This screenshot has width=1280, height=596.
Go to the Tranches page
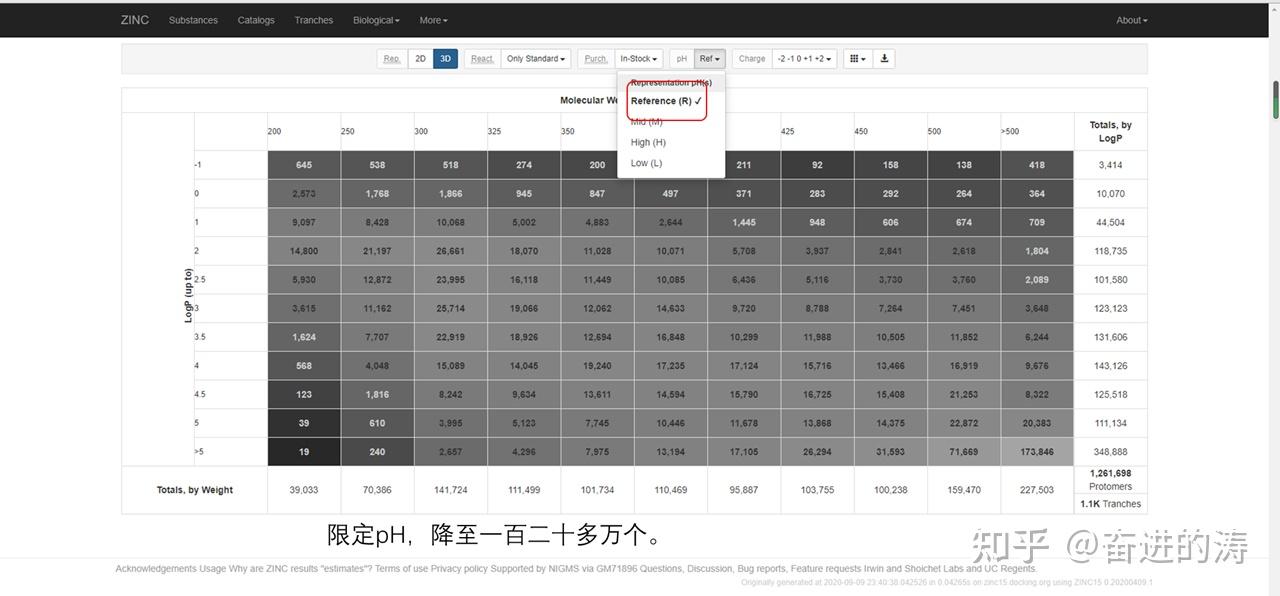click(313, 19)
